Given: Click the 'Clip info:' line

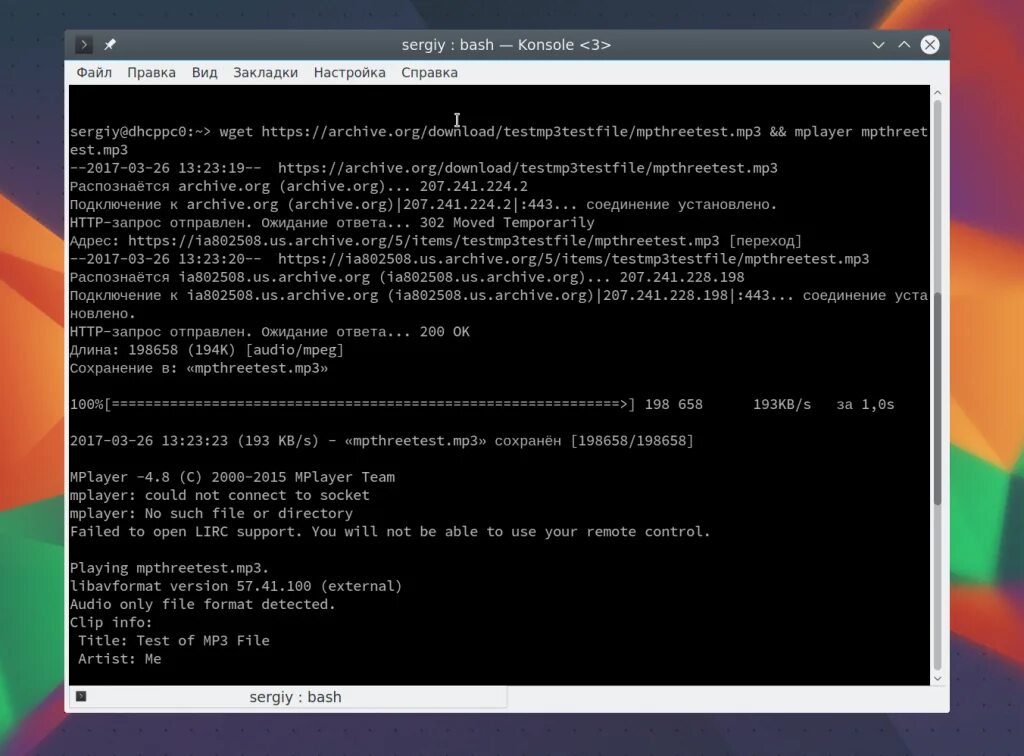Looking at the screenshot, I should pyautogui.click(x=111, y=622).
